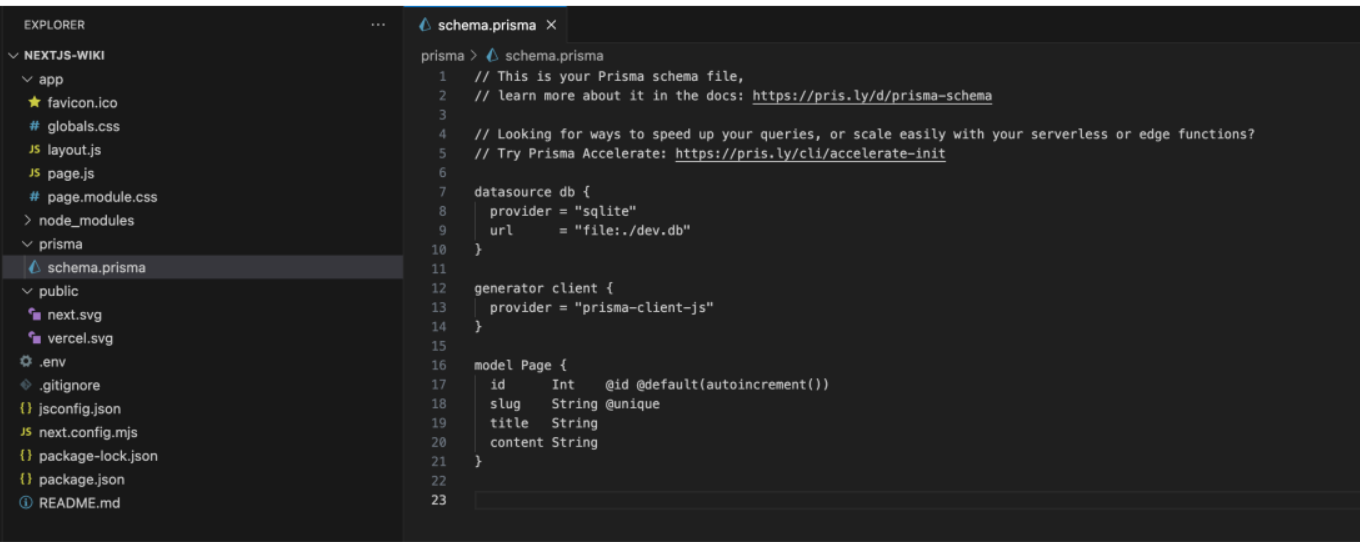Open the pris.ly/cli/accelerate-init link
The height and width of the screenshot is (542, 1360).
click(810, 154)
